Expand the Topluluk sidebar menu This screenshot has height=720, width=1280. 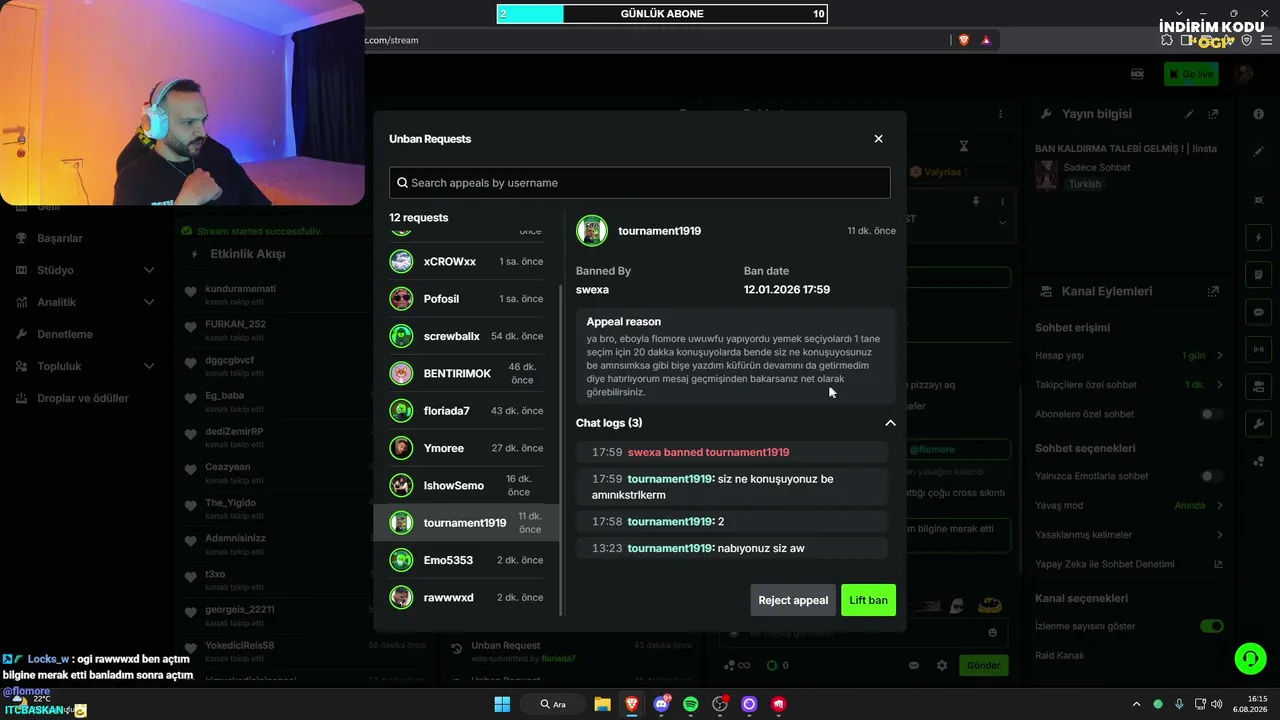pyautogui.click(x=149, y=366)
